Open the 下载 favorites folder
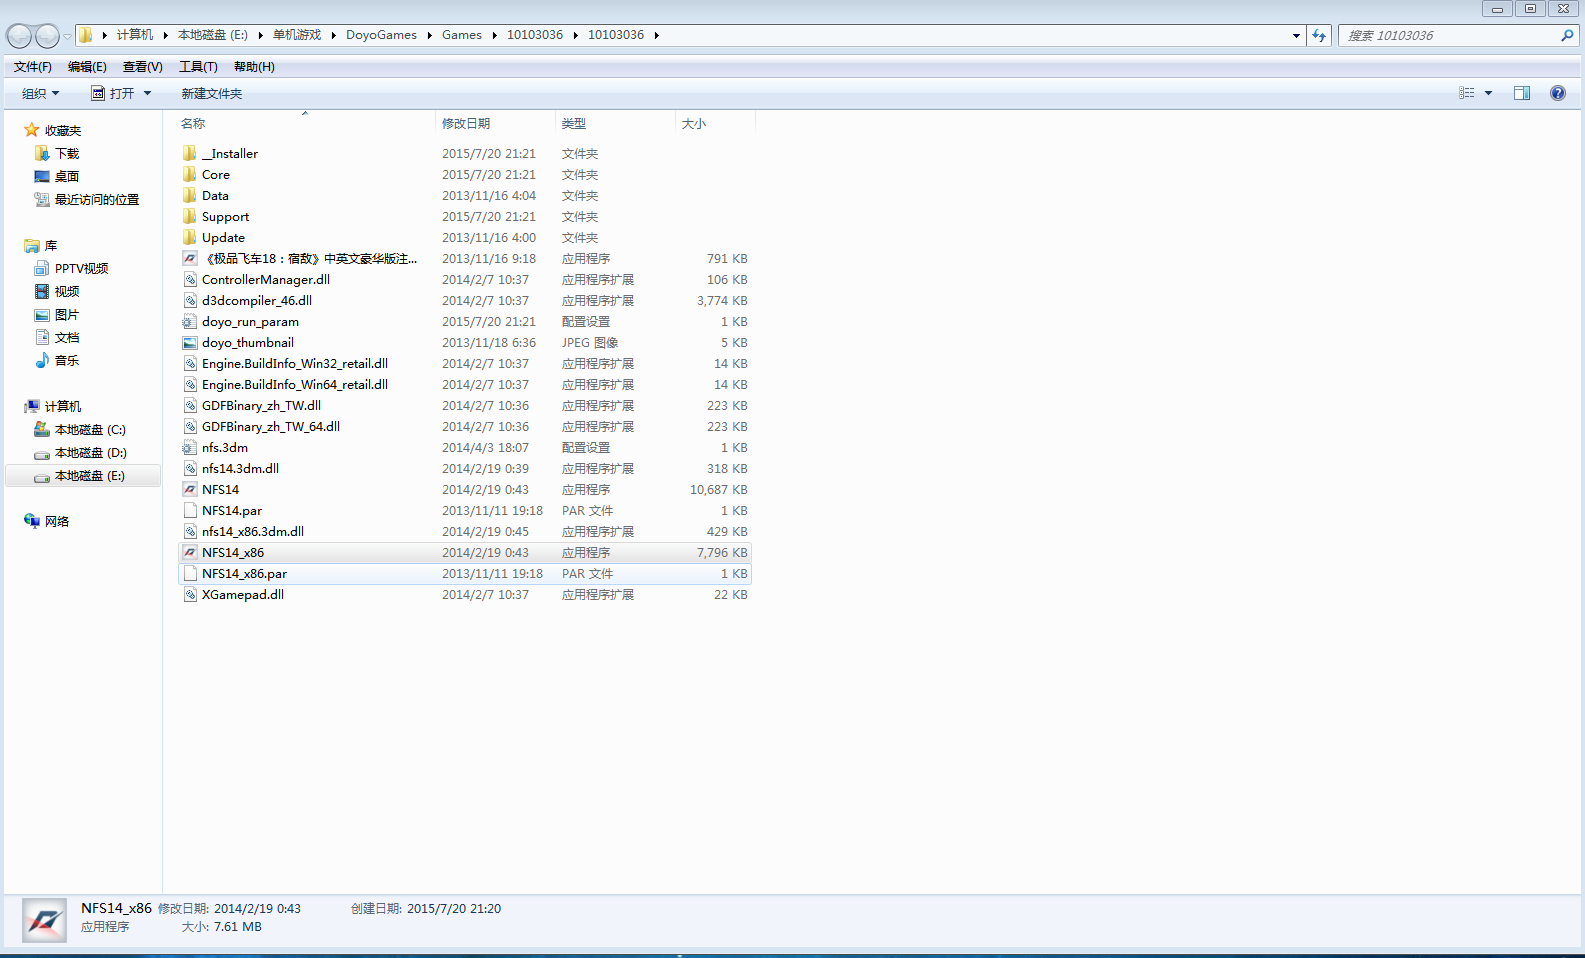This screenshot has height=958, width=1585. pyautogui.click(x=66, y=153)
